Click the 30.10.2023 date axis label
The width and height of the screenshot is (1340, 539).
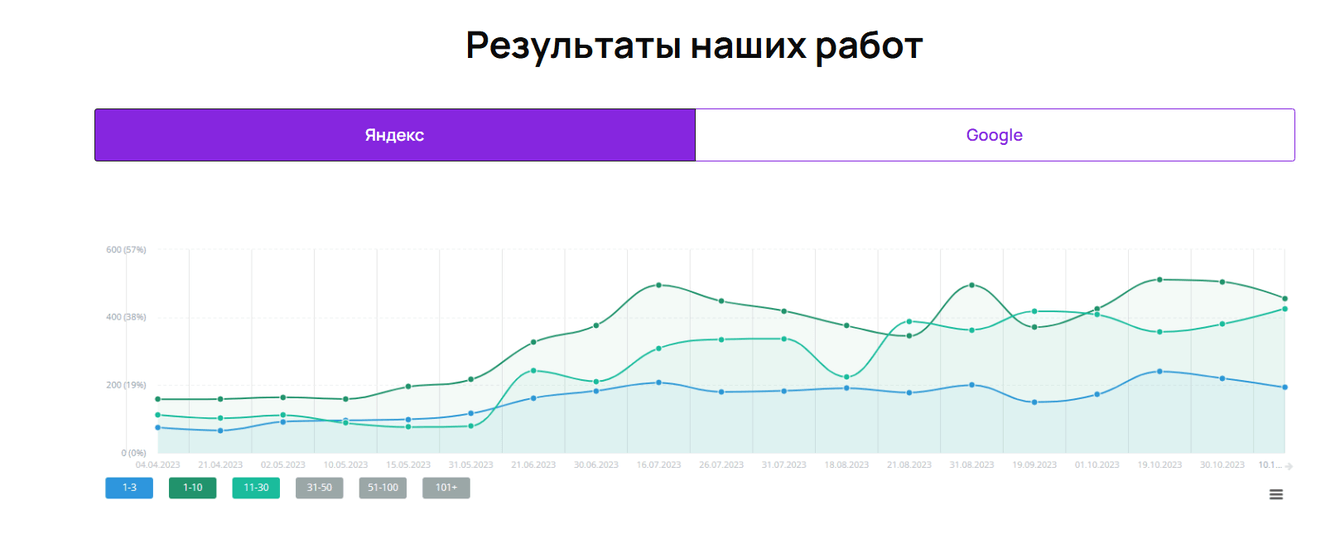(1222, 465)
